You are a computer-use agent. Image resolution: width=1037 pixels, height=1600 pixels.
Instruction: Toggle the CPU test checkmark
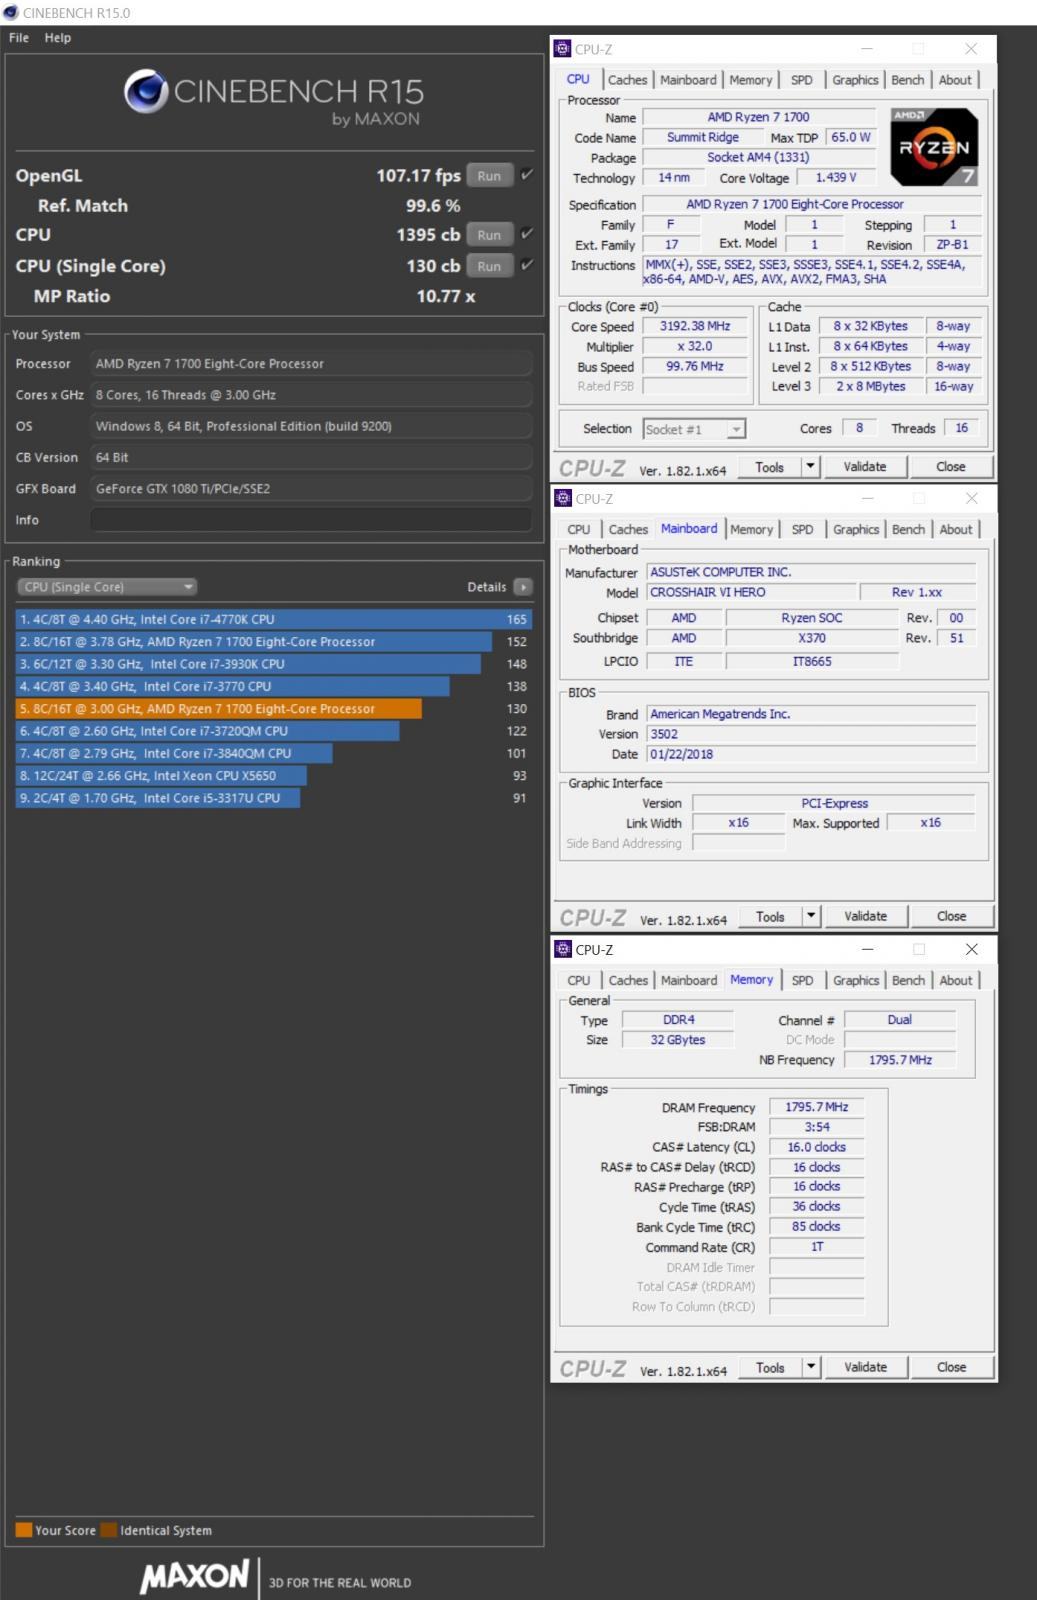(527, 234)
